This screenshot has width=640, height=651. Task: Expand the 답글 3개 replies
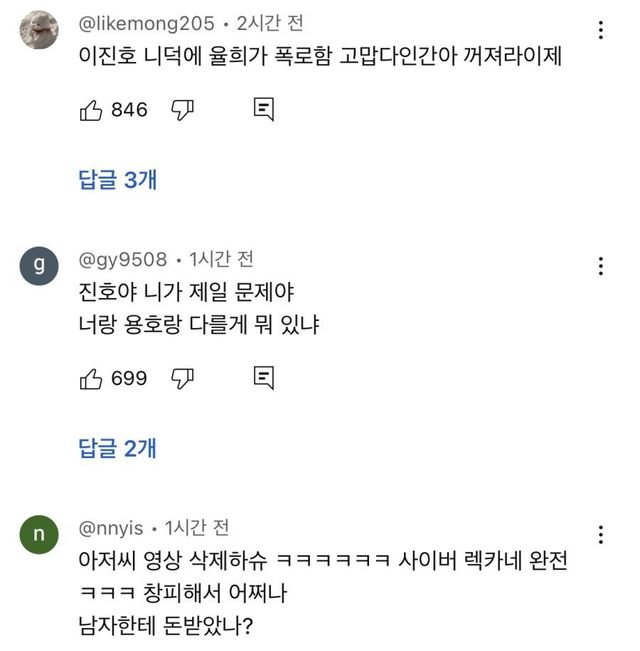point(118,180)
